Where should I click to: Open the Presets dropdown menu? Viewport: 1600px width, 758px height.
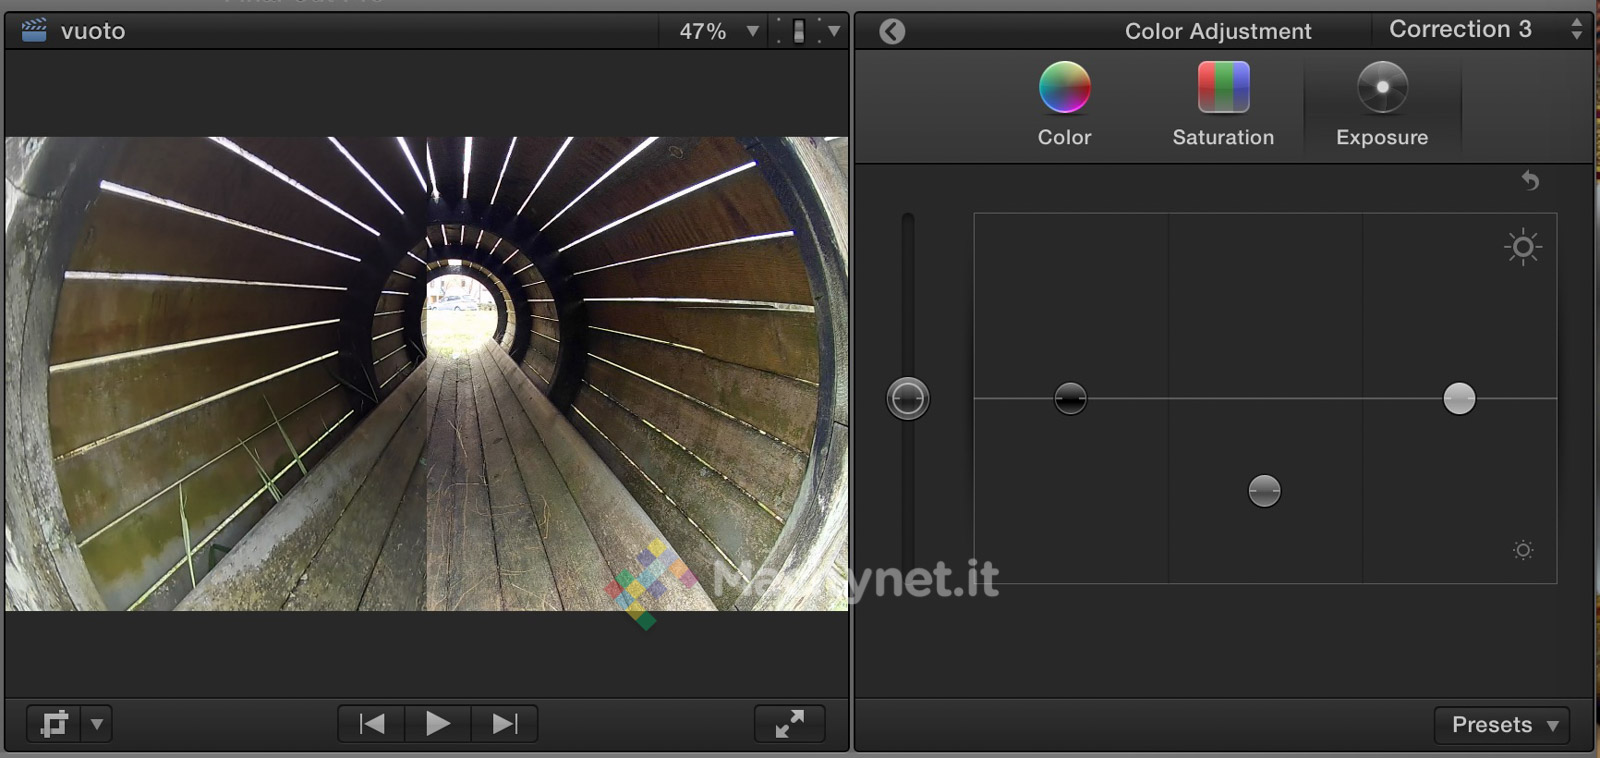point(1502,725)
